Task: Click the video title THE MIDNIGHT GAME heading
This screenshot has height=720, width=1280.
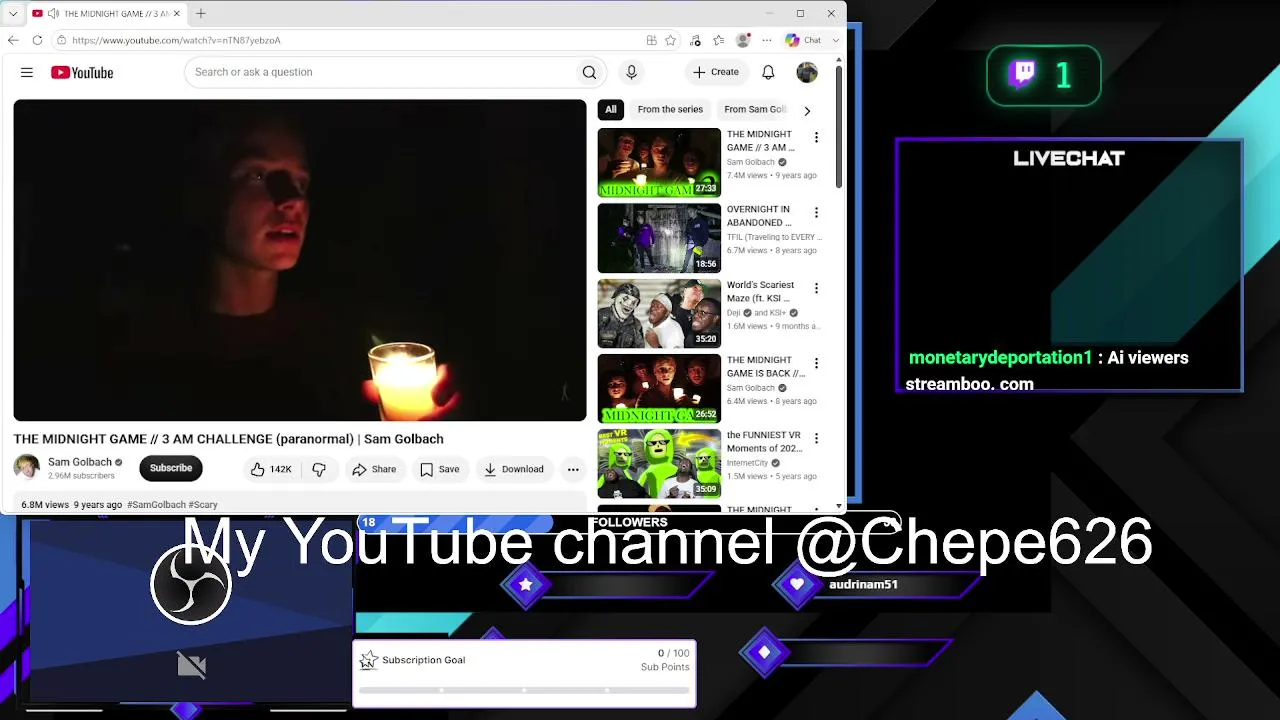Action: pos(228,439)
